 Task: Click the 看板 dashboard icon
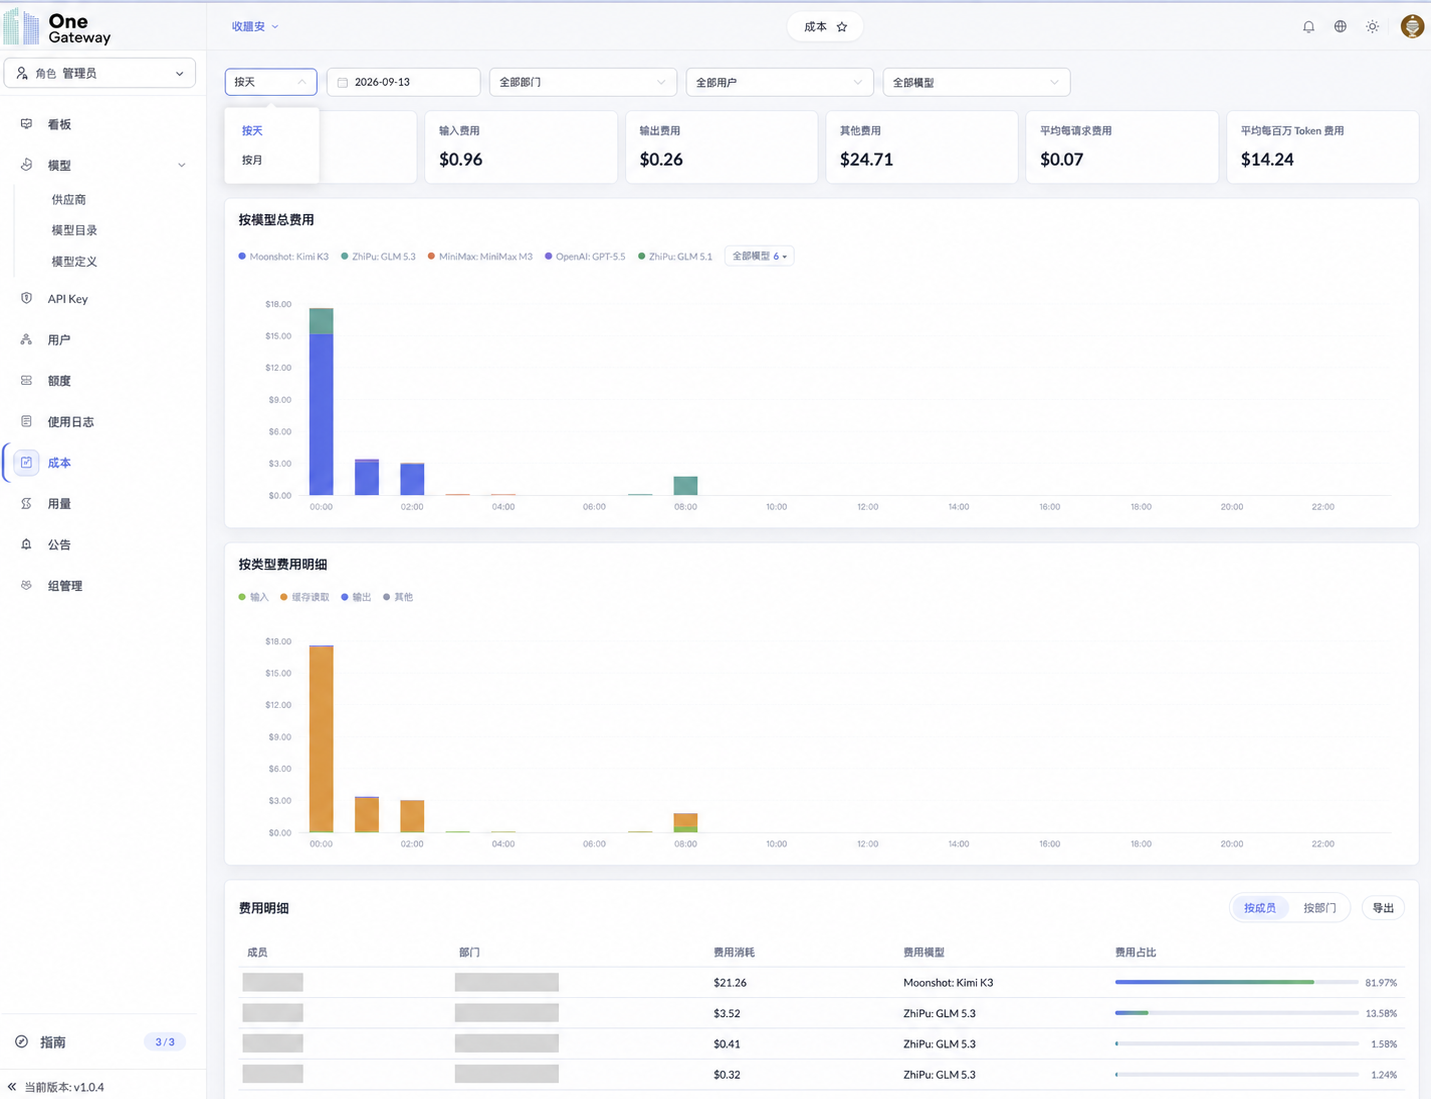[x=26, y=124]
